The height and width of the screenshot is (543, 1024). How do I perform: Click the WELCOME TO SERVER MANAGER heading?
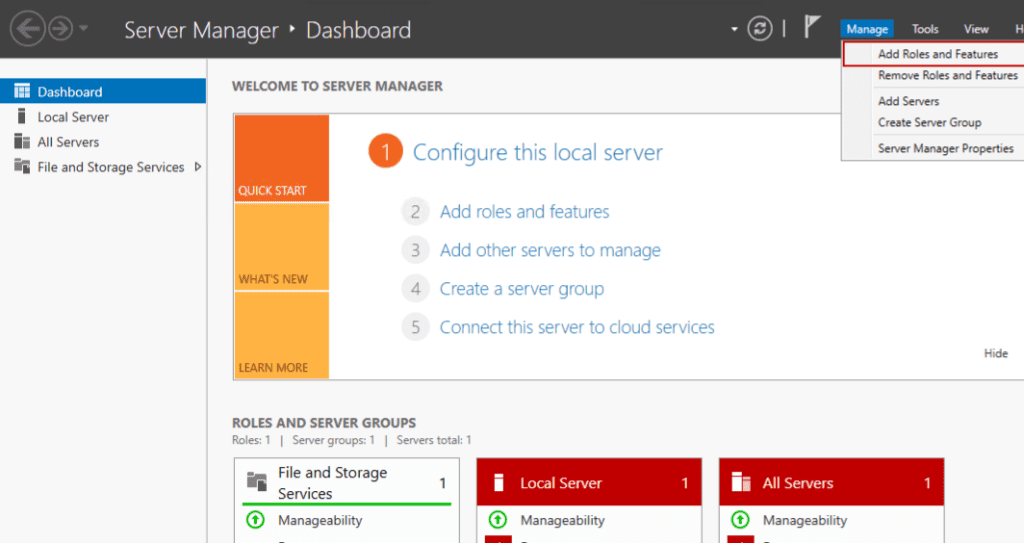pos(337,86)
